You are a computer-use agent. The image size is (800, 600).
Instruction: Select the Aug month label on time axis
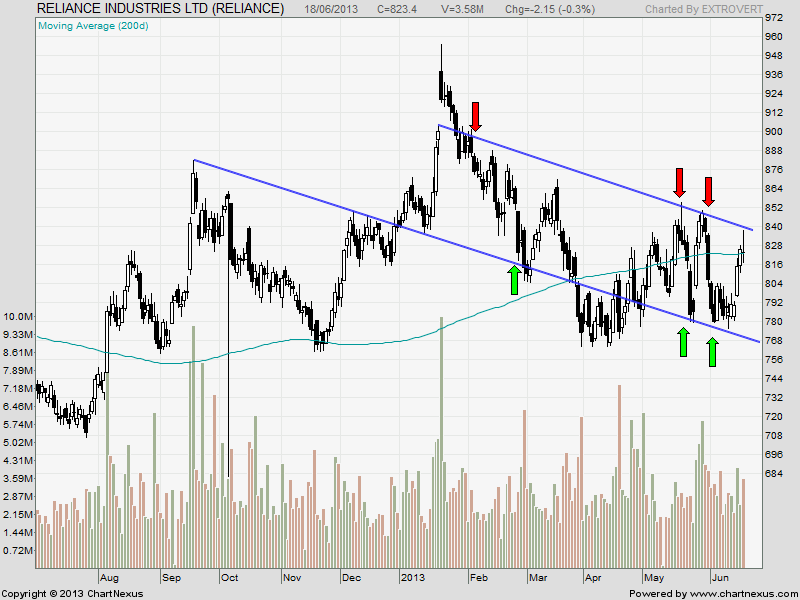coord(109,578)
